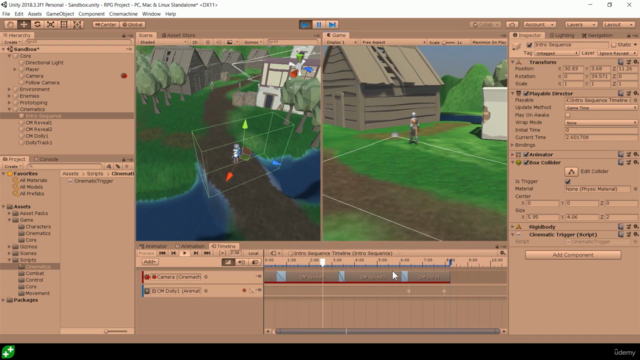Select the Move tool
Image resolution: width=640 pixels, height=360 pixels.
[24, 24]
